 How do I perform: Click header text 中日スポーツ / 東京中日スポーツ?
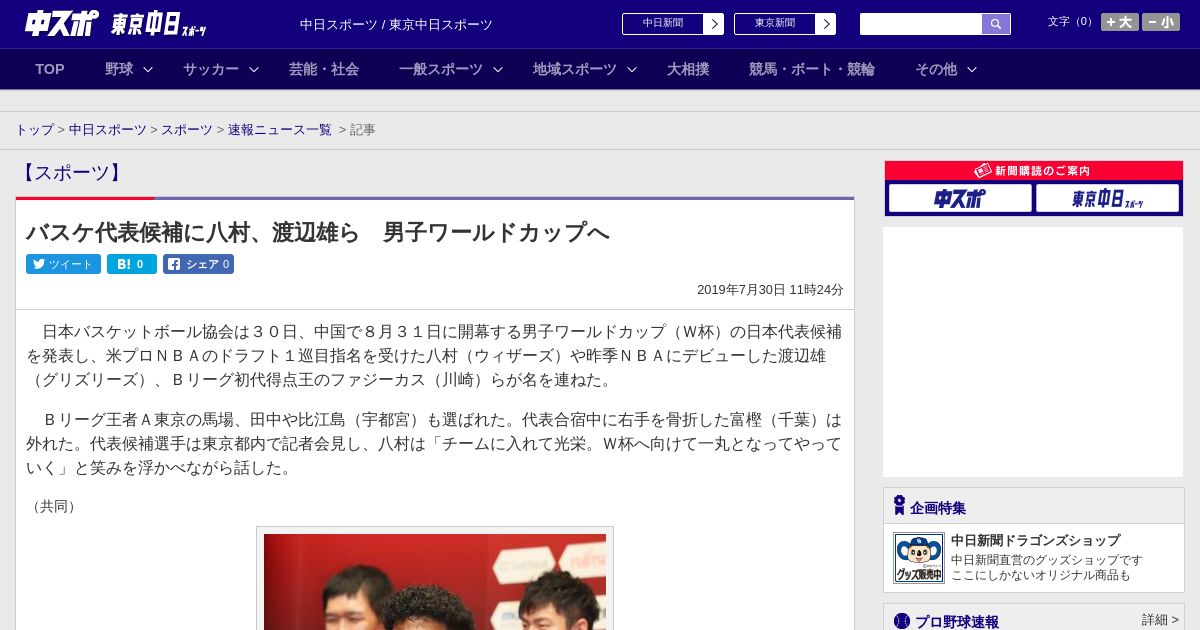pyautogui.click(x=396, y=24)
